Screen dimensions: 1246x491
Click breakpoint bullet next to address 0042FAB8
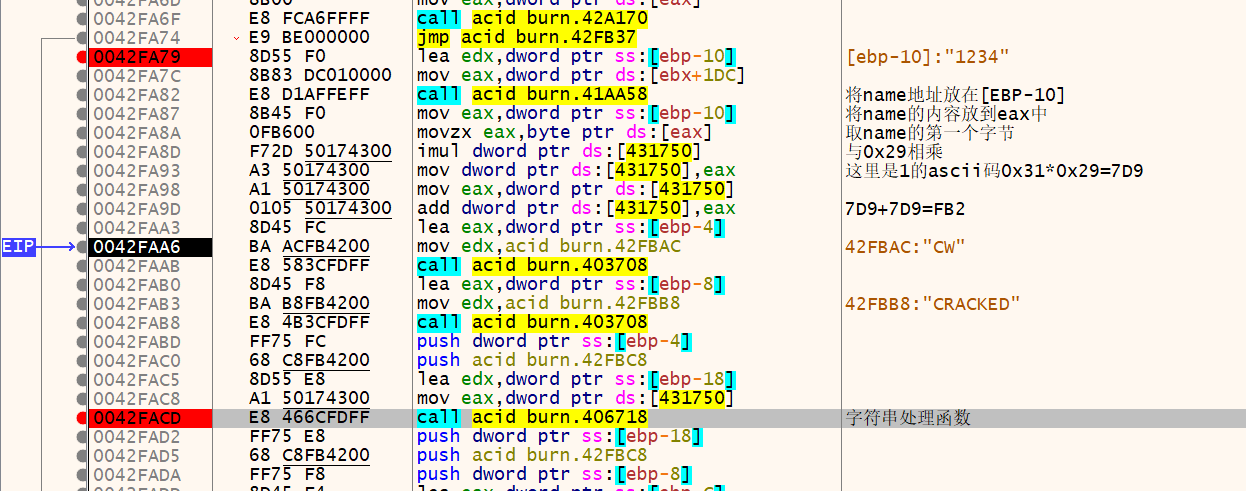[x=82, y=323]
